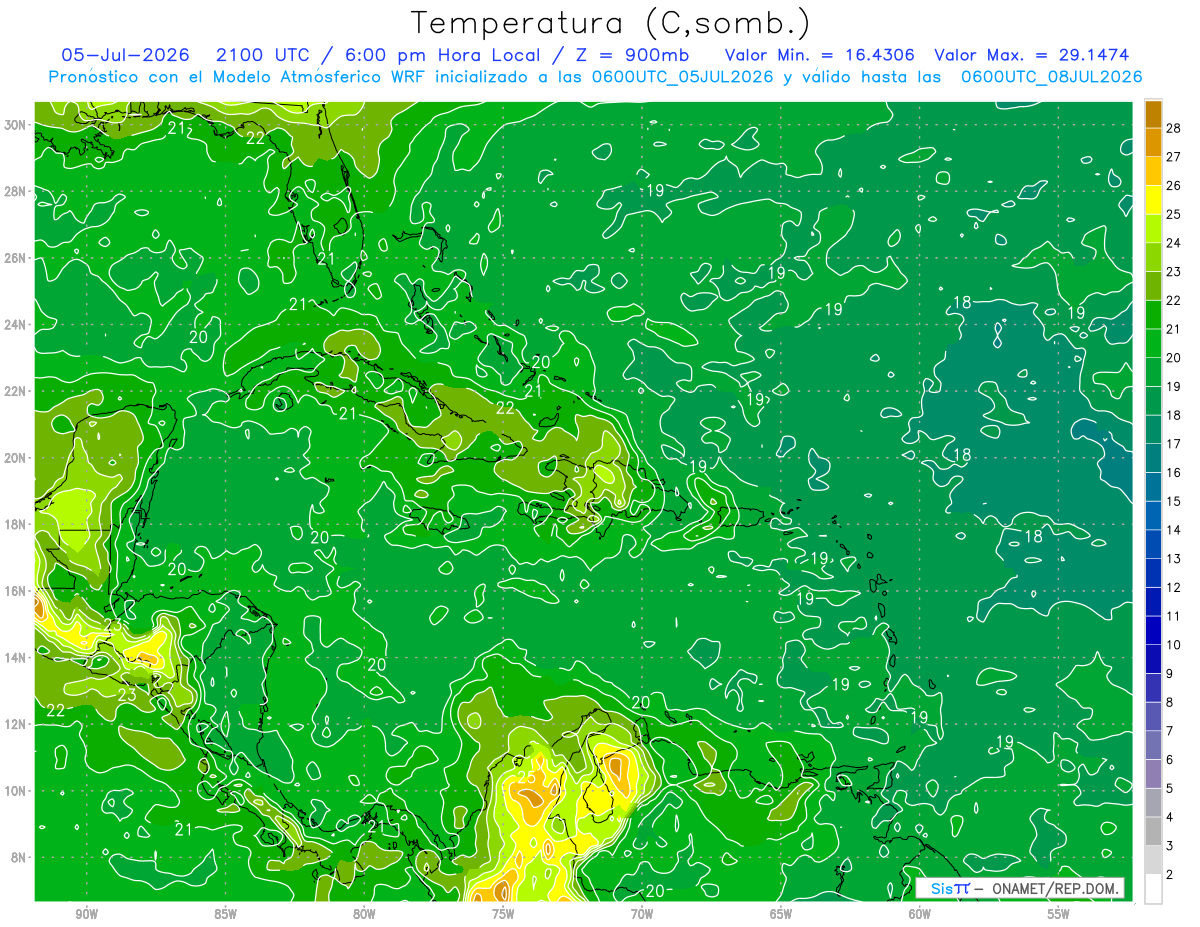Click color scale value '6'
The height and width of the screenshot is (927, 1200).
1170,760
